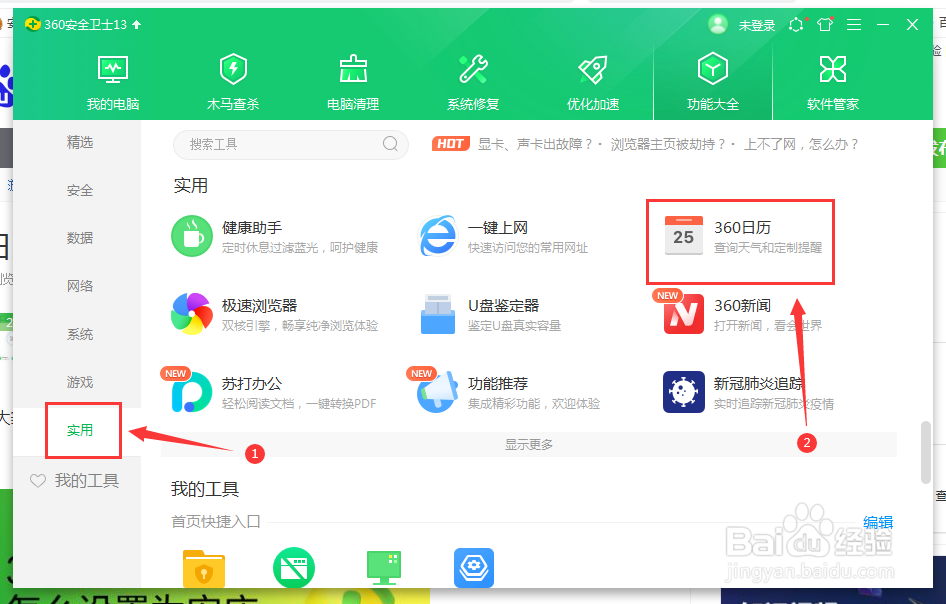Open 电脑清理 broom icon
The image size is (946, 604).
pos(353,69)
